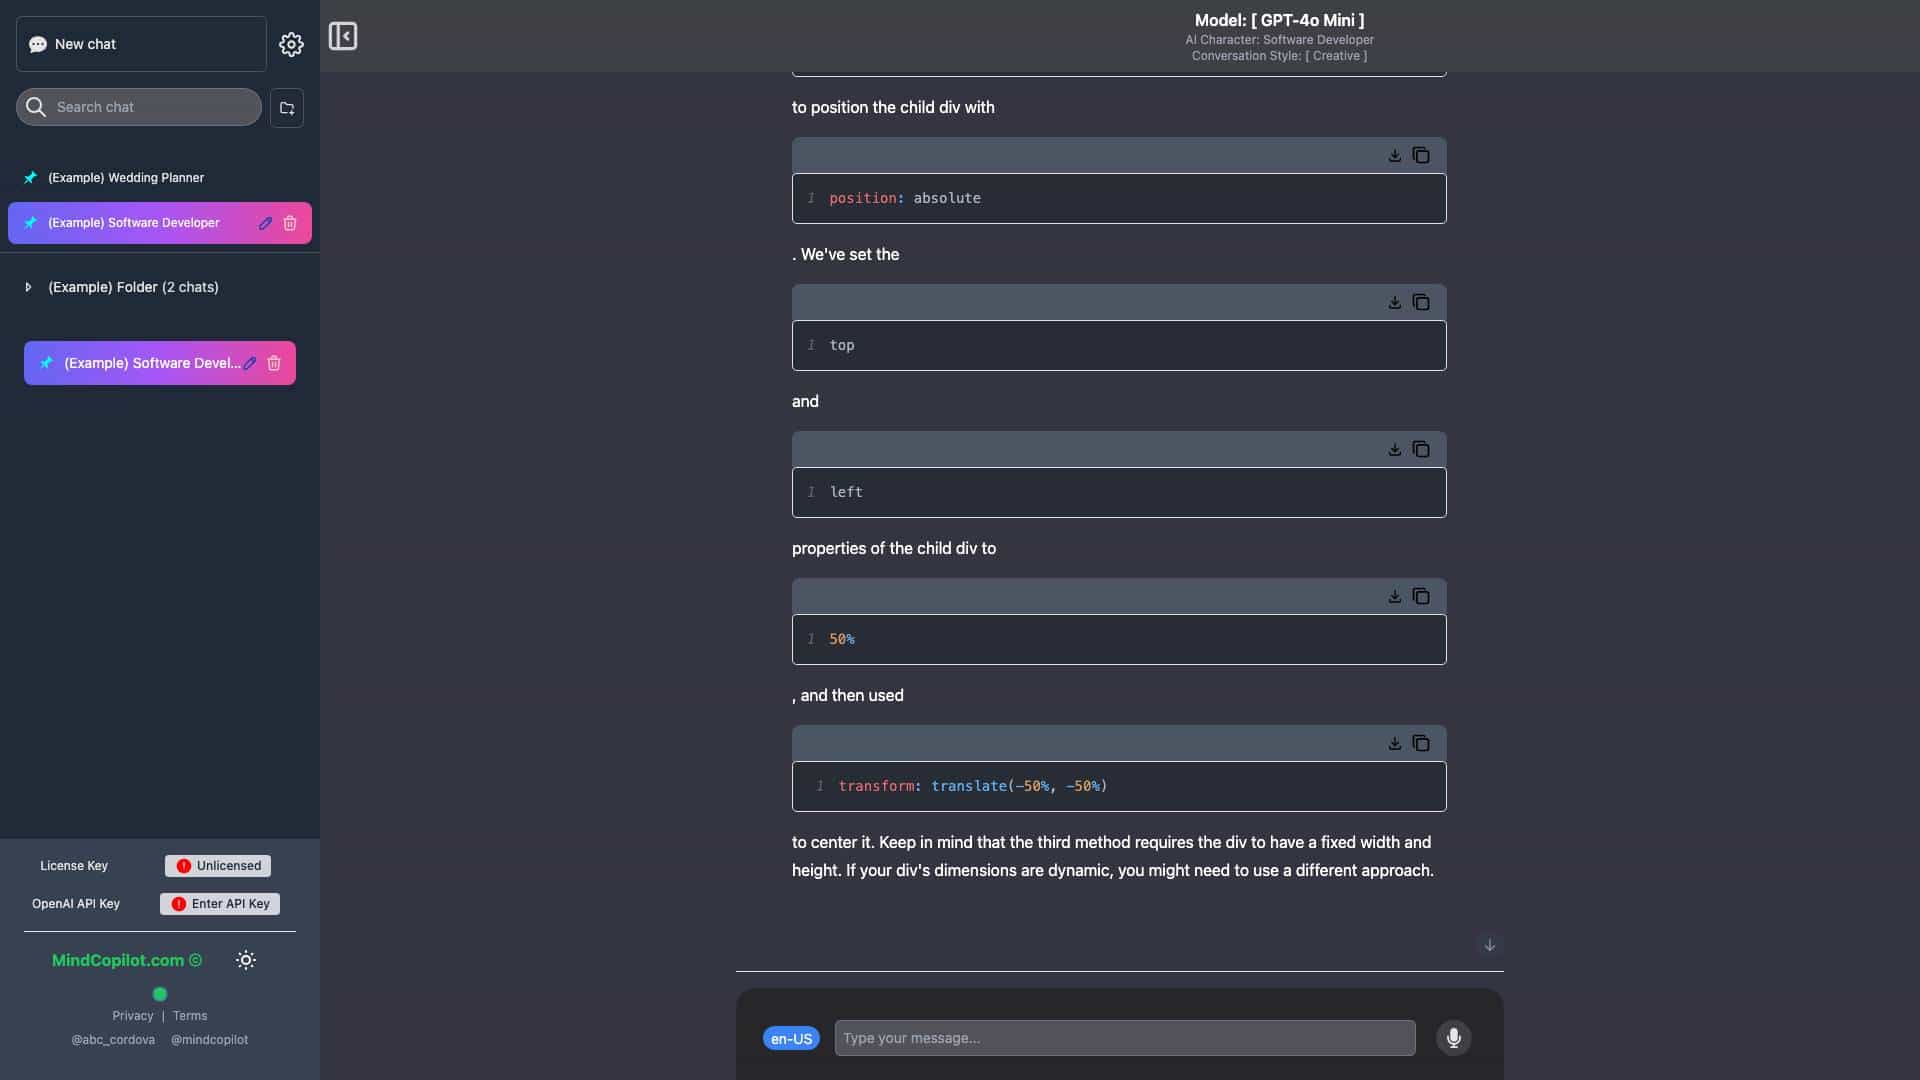Download the 'top' code block
The height and width of the screenshot is (1080, 1920).
[x=1394, y=302]
